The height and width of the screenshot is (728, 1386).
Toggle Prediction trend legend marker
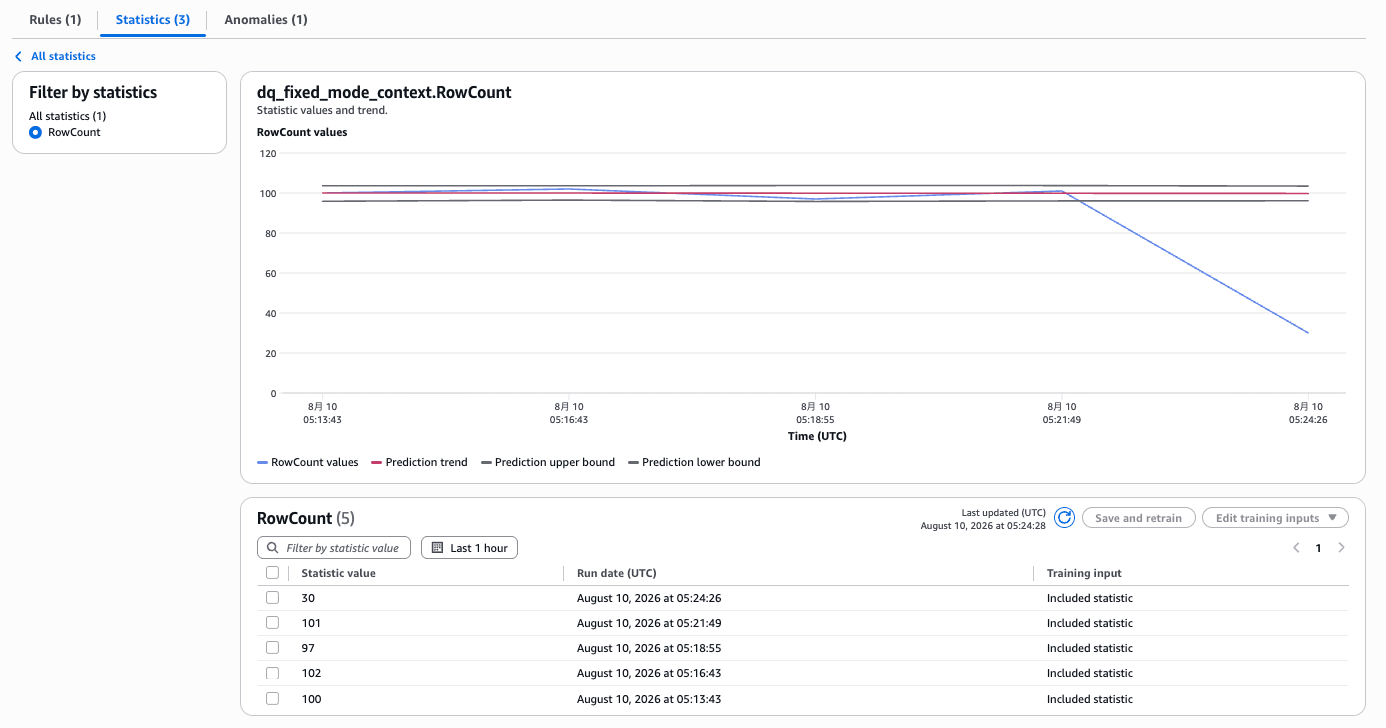(x=377, y=462)
